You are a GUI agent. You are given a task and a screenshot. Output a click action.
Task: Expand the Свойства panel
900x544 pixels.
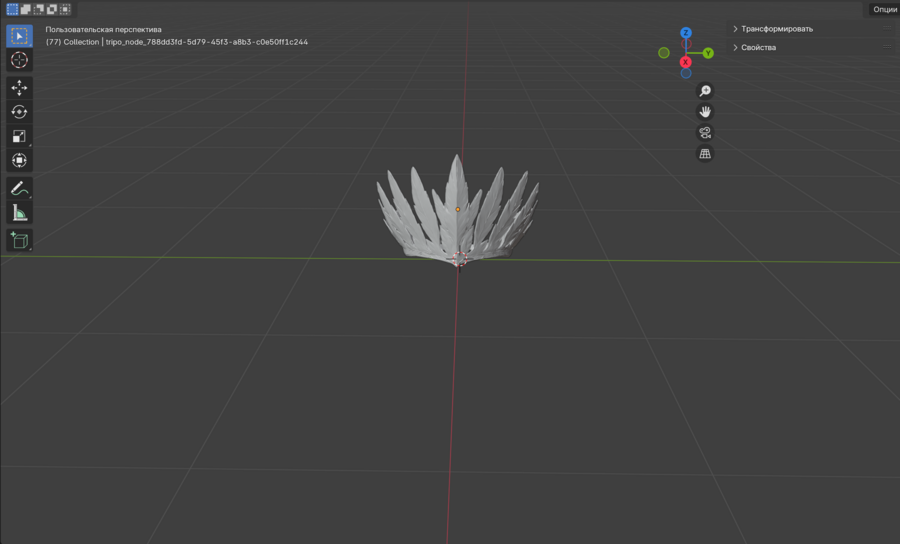[x=757, y=47]
